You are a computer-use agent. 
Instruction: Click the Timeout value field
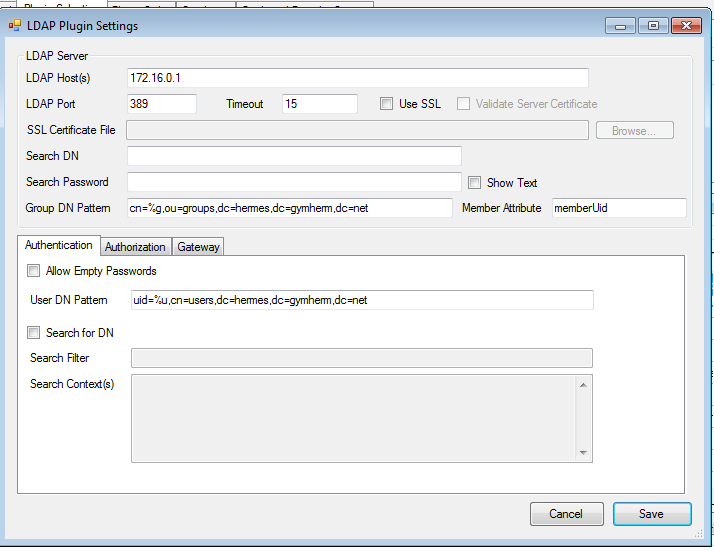pyautogui.click(x=319, y=104)
